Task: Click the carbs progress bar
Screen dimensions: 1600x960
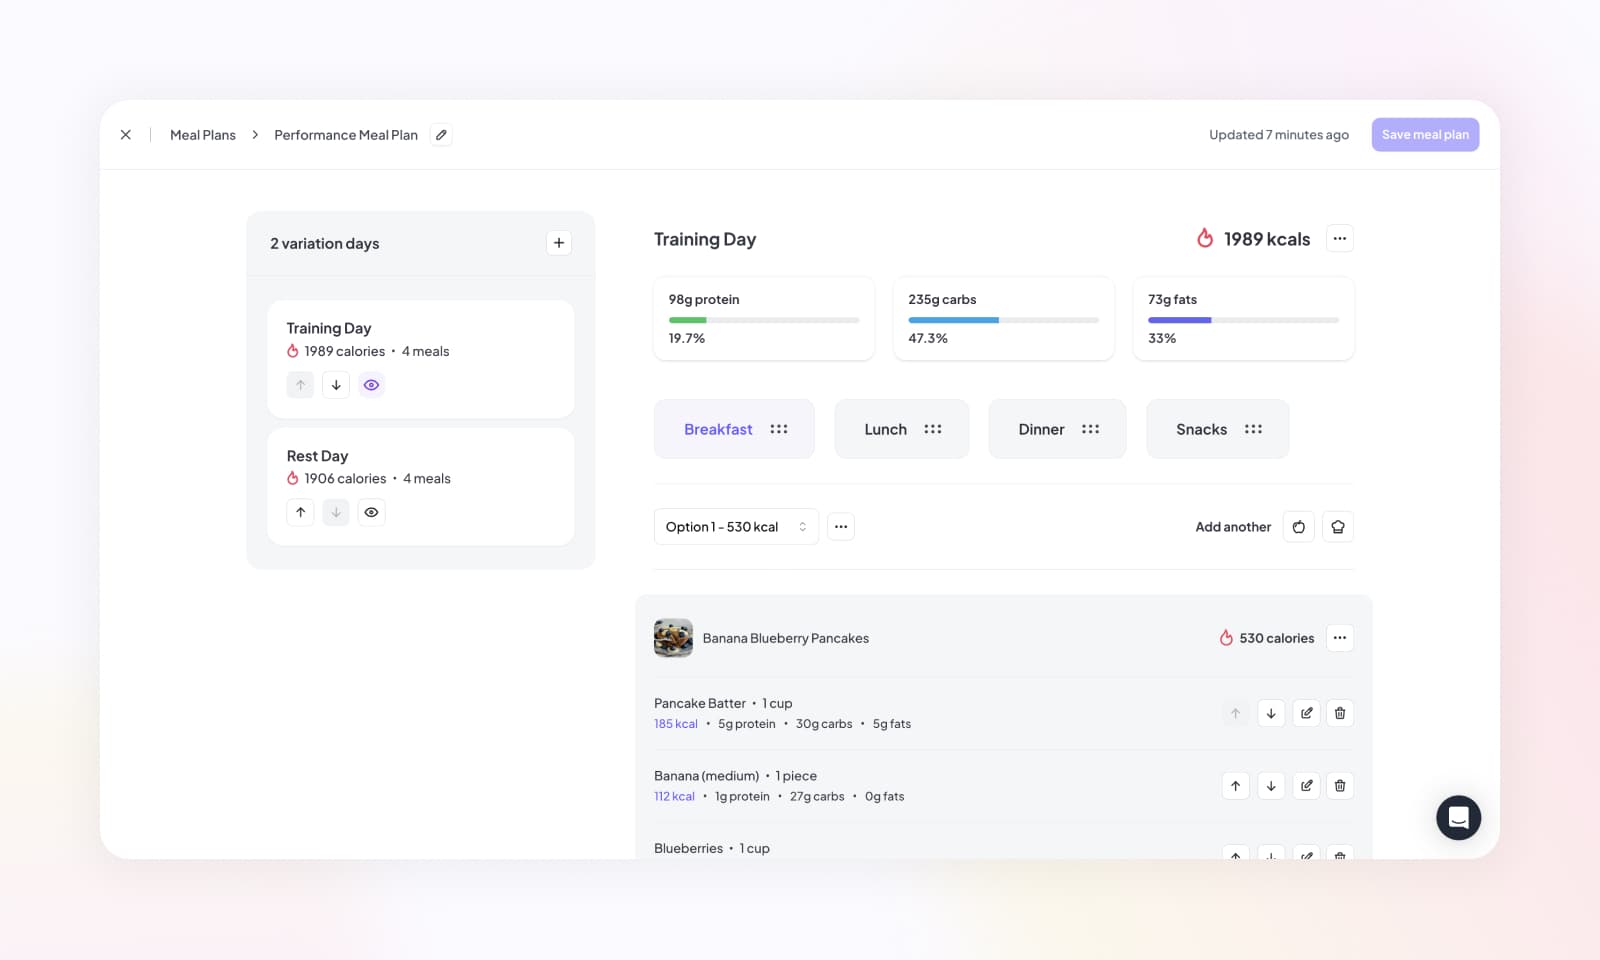Action: (1003, 320)
